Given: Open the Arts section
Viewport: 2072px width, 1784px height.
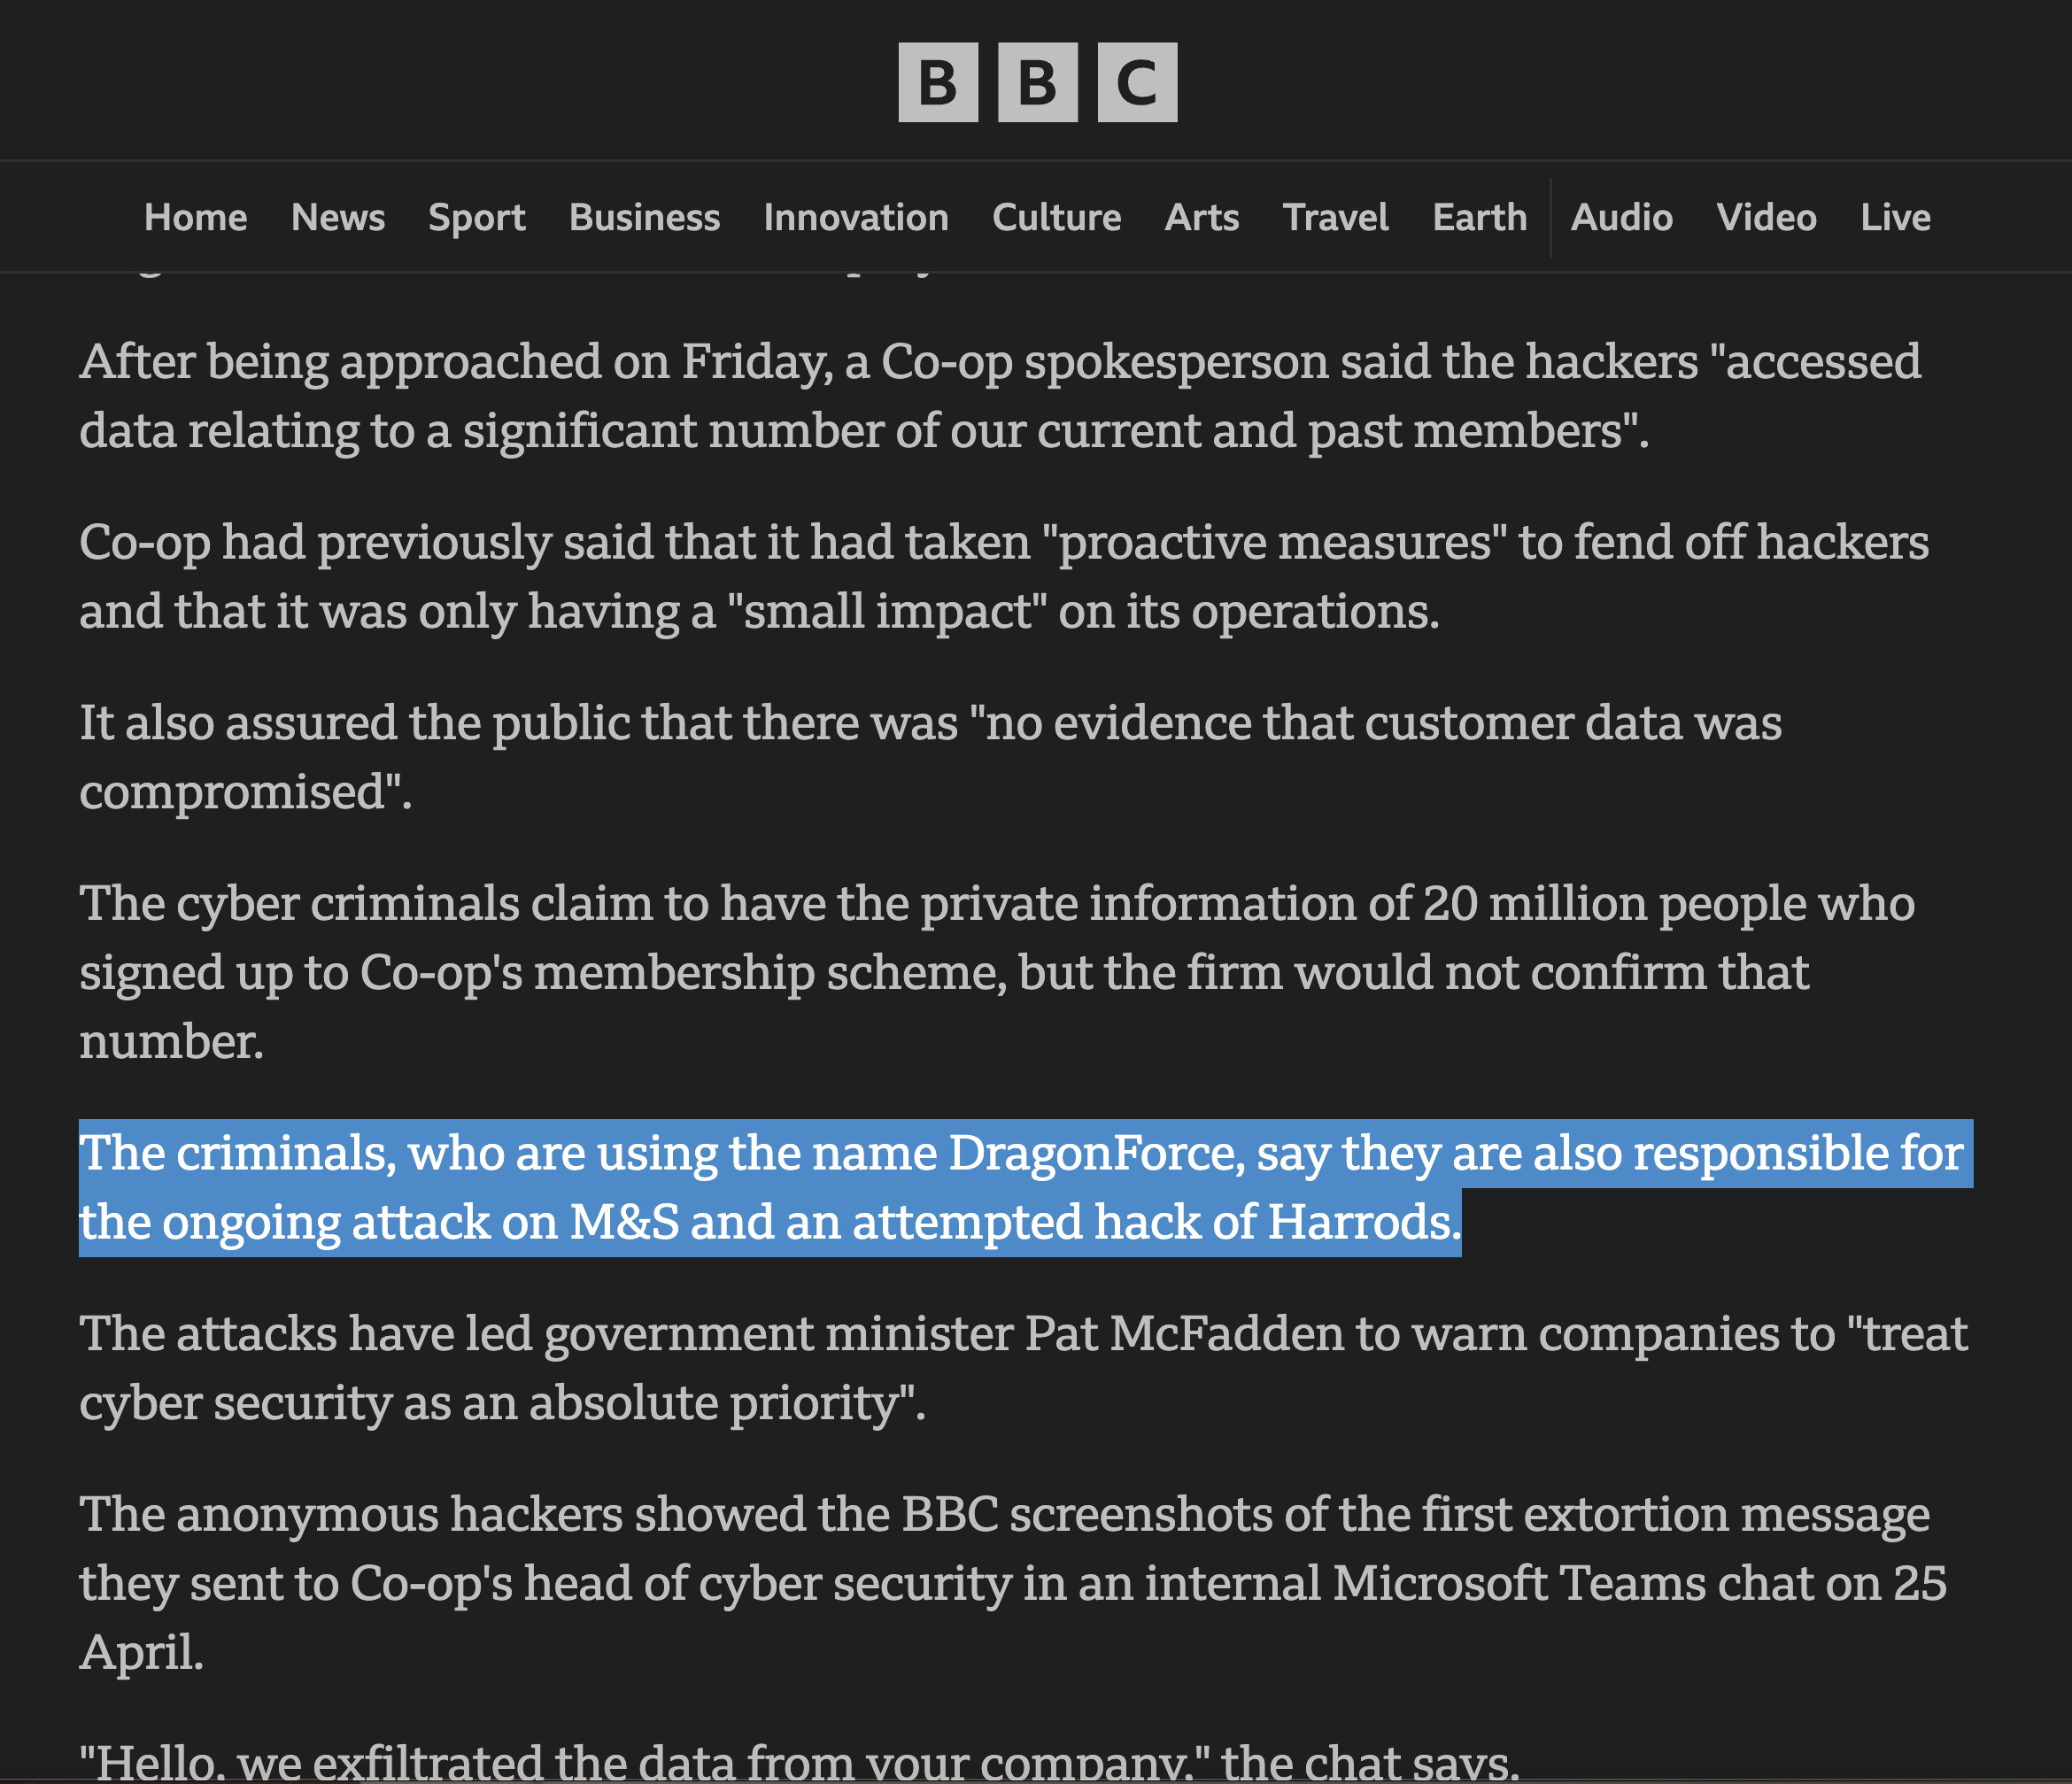Looking at the screenshot, I should [1202, 217].
